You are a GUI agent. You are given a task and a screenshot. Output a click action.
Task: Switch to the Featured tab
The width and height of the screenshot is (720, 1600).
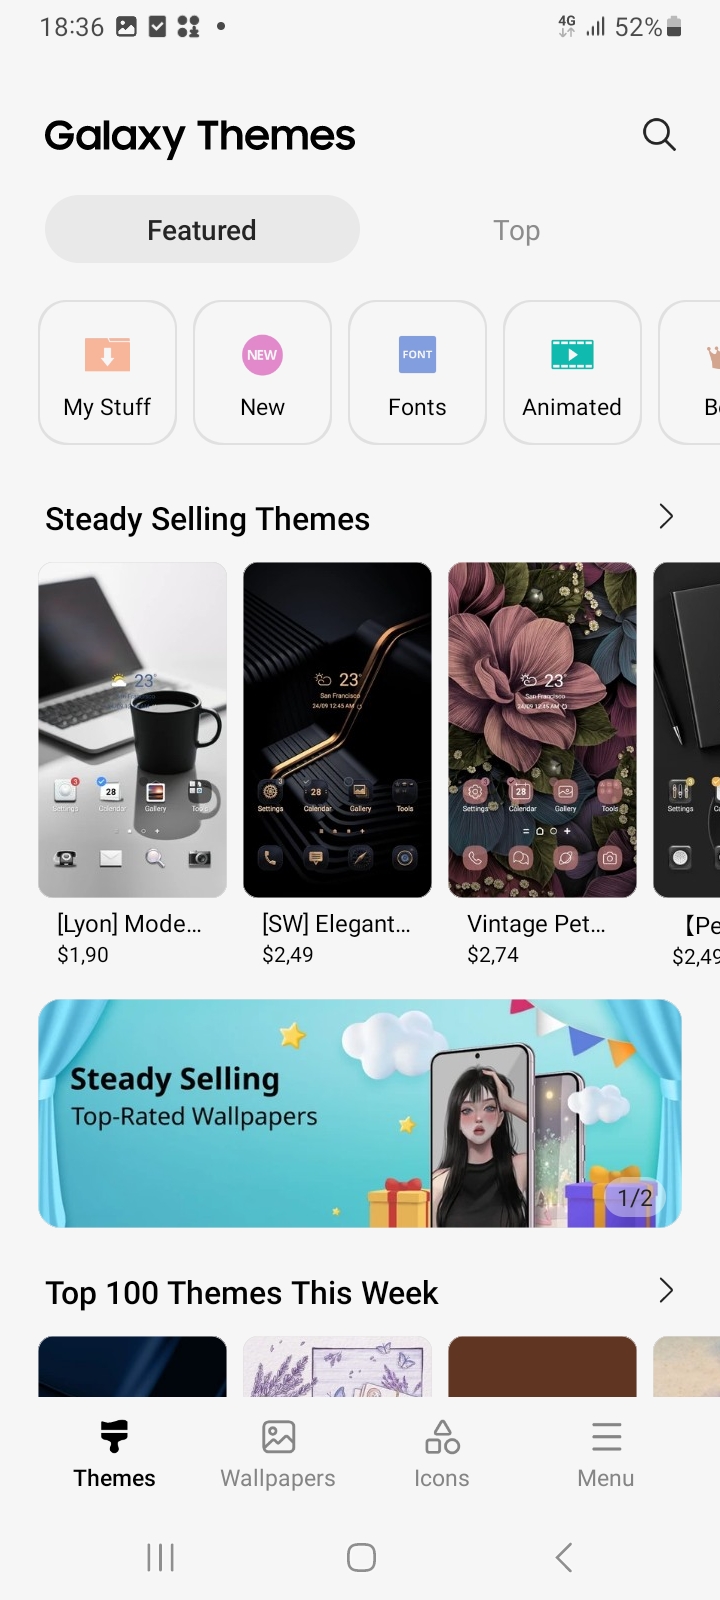(x=202, y=230)
